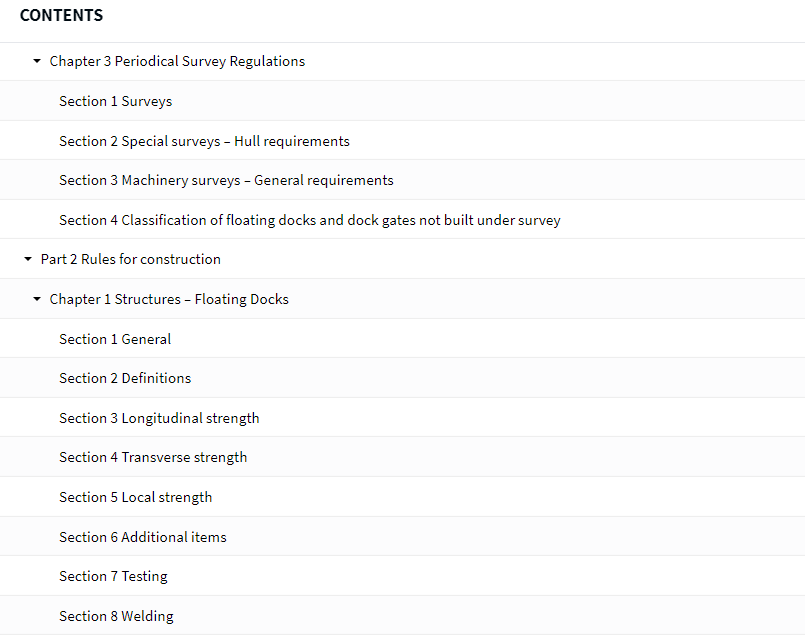Collapse Chapter 1 Structures – Floating Docks arrow
Viewport: 805px width, 638px height.
(x=36, y=299)
